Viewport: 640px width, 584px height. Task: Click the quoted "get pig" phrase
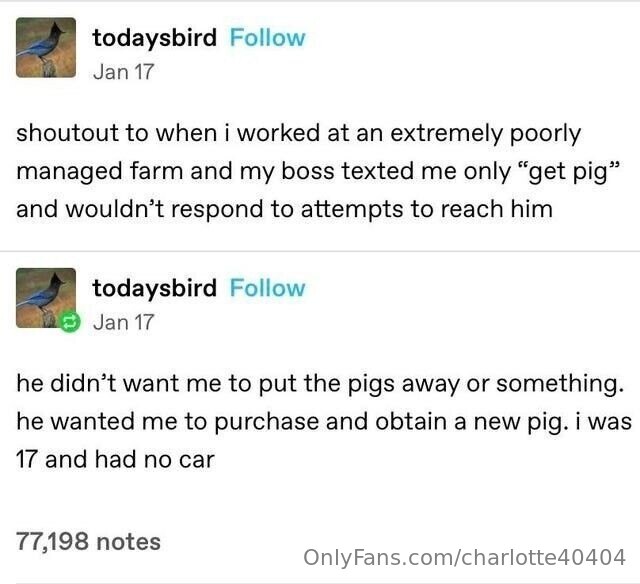569,171
